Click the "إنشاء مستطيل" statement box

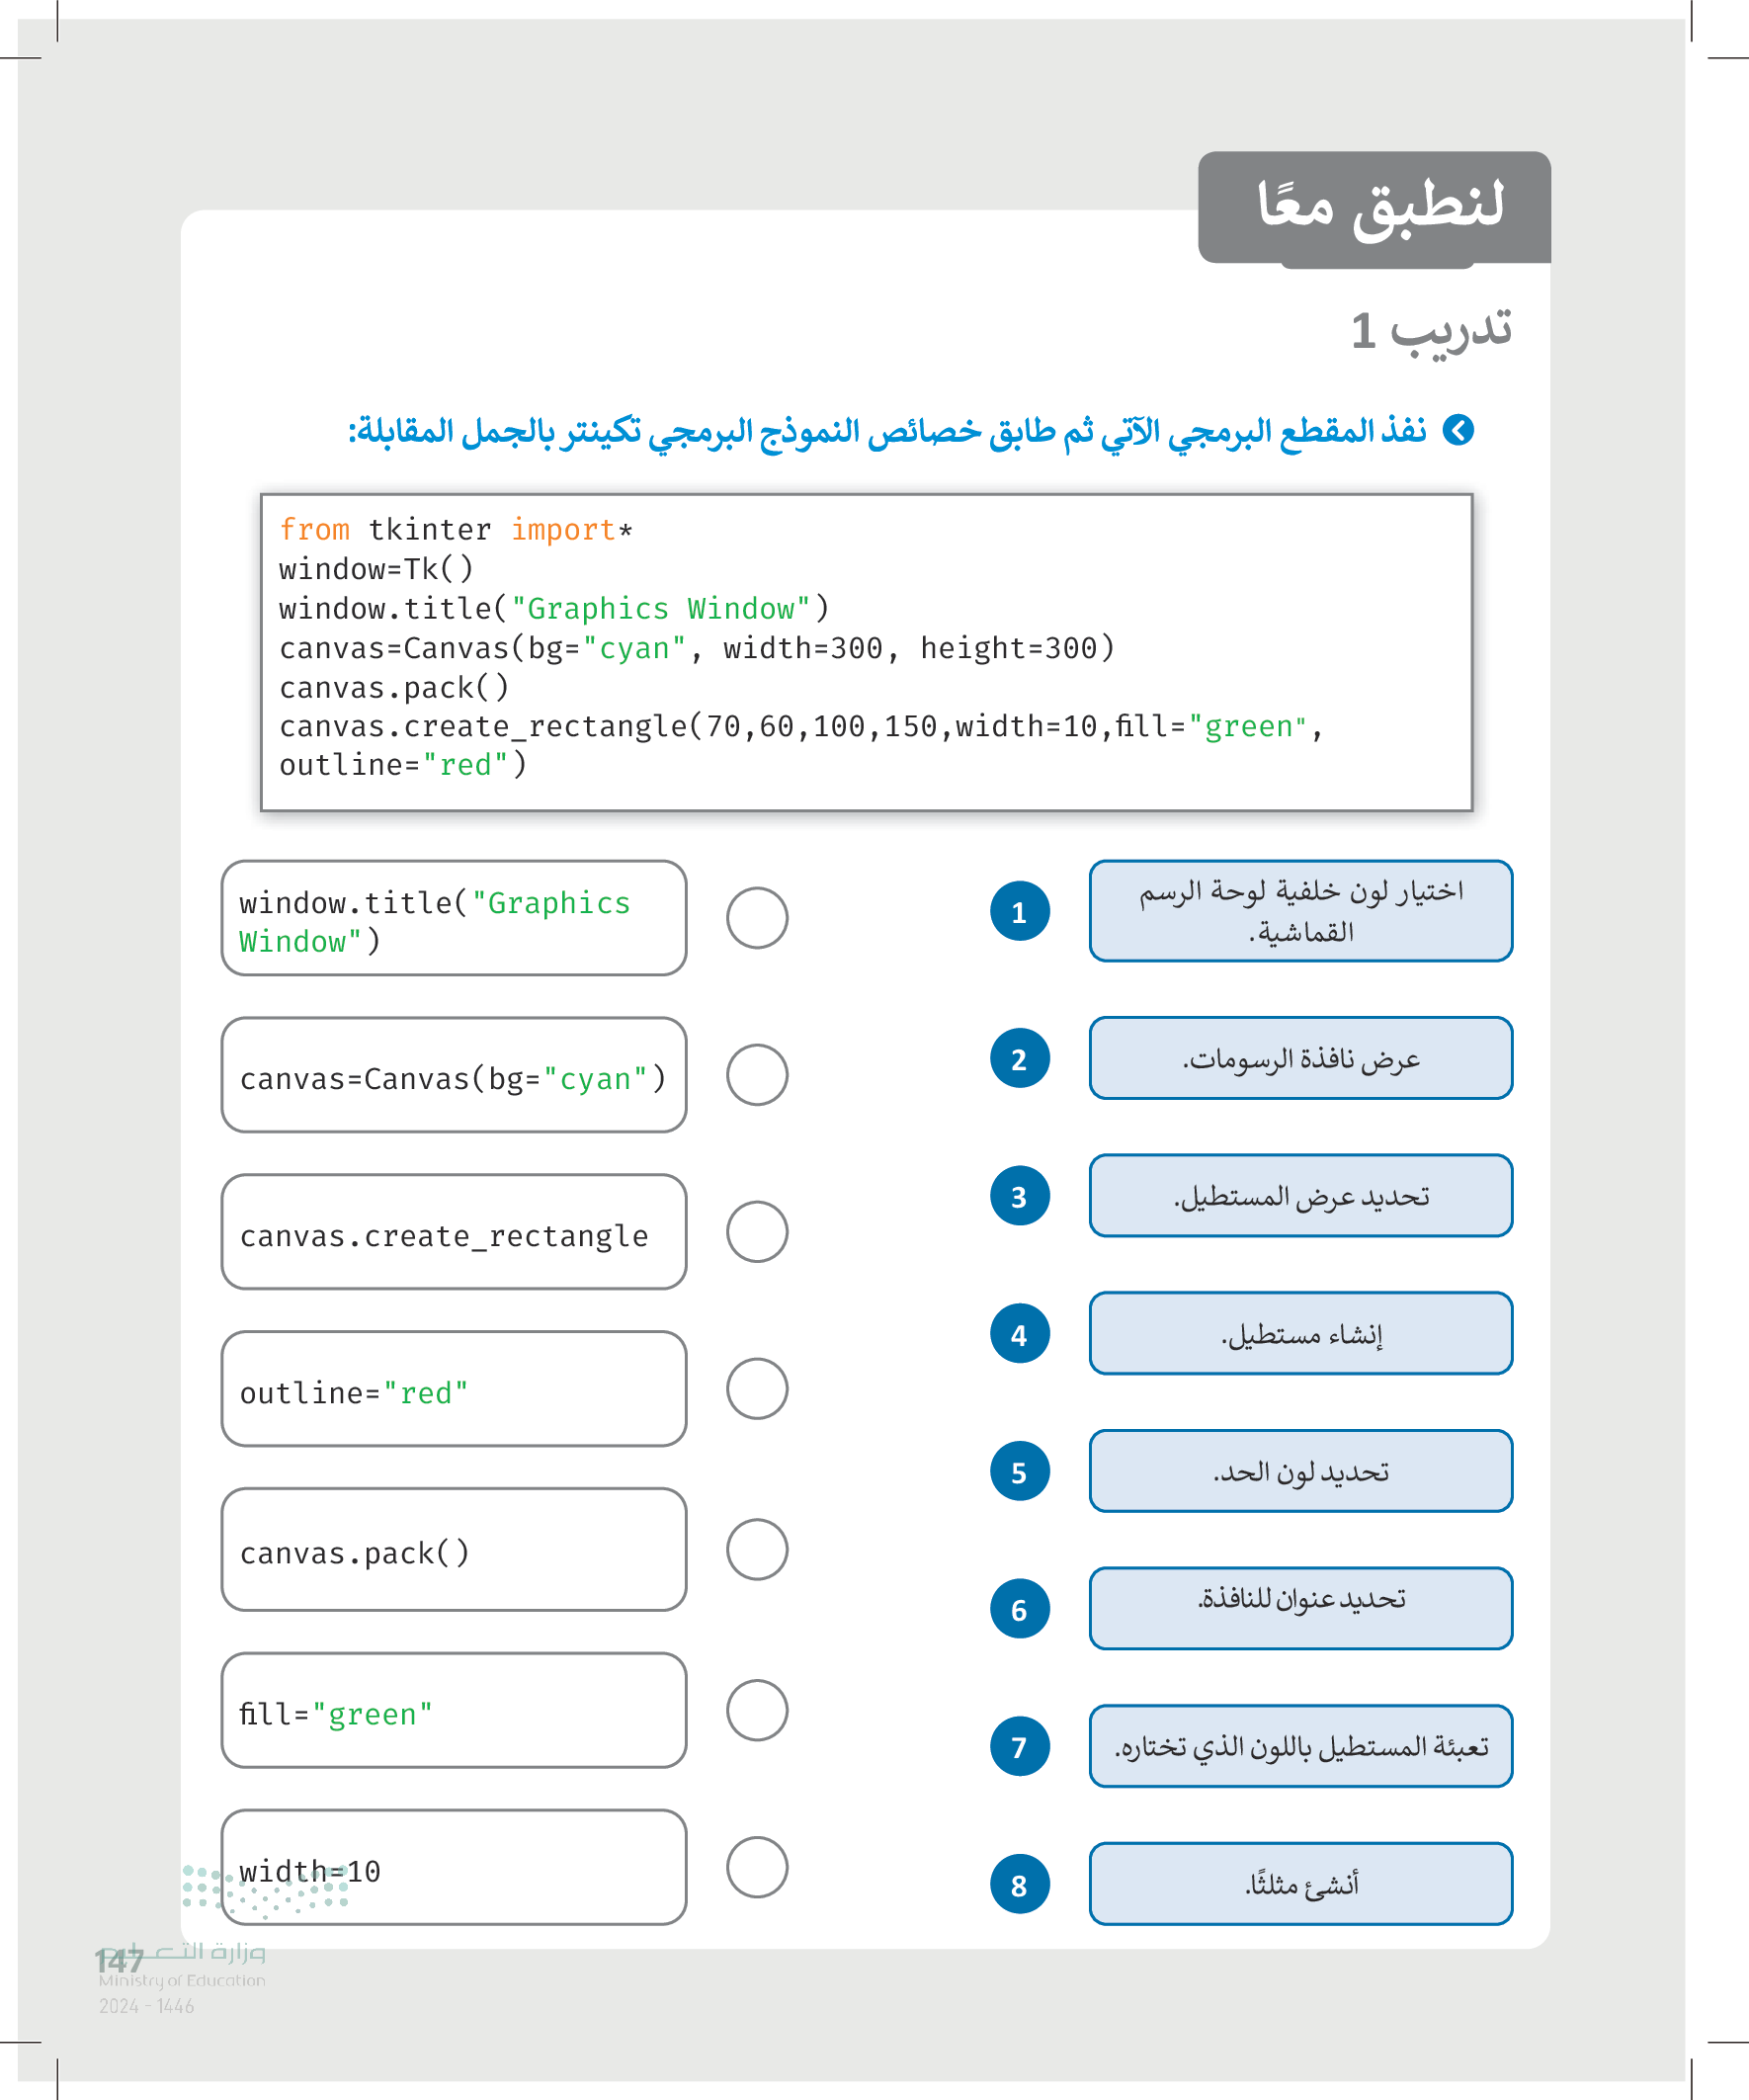[x=1300, y=1333]
